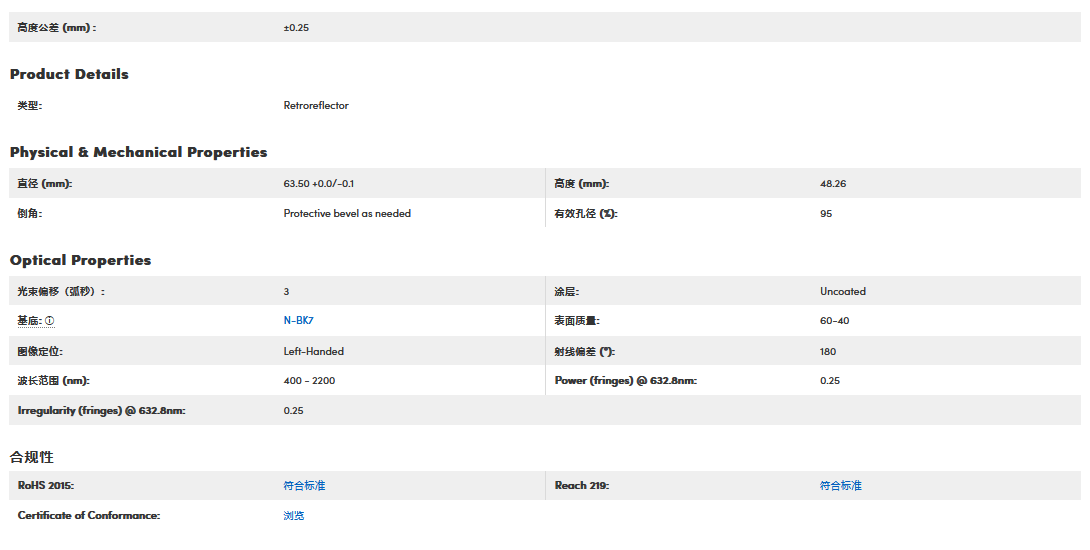Click the info icon beside 基底
The width and height of the screenshot is (1090, 550).
pos(50,321)
